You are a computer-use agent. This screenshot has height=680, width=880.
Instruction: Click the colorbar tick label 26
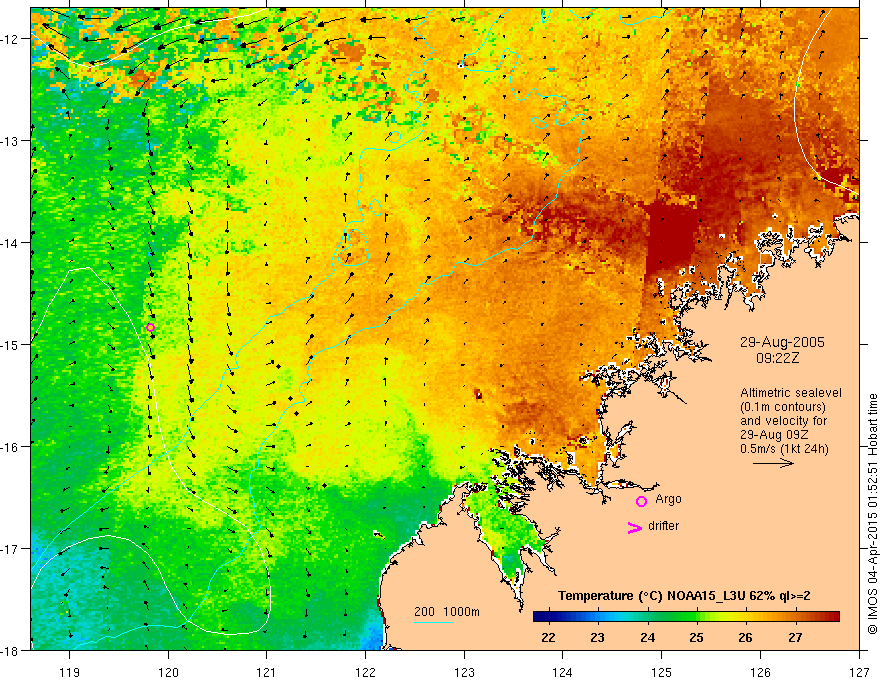pyautogui.click(x=745, y=637)
